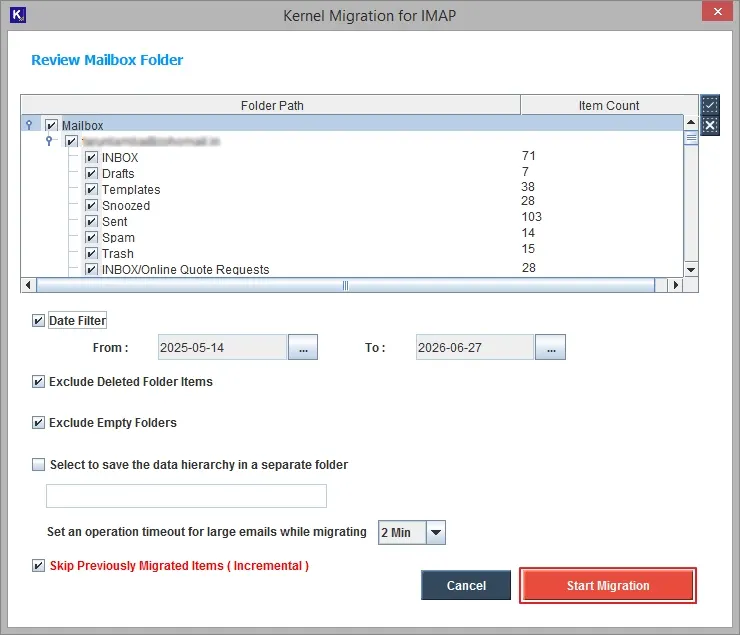740x635 pixels.
Task: Click the Folder Path column header
Action: click(x=271, y=105)
